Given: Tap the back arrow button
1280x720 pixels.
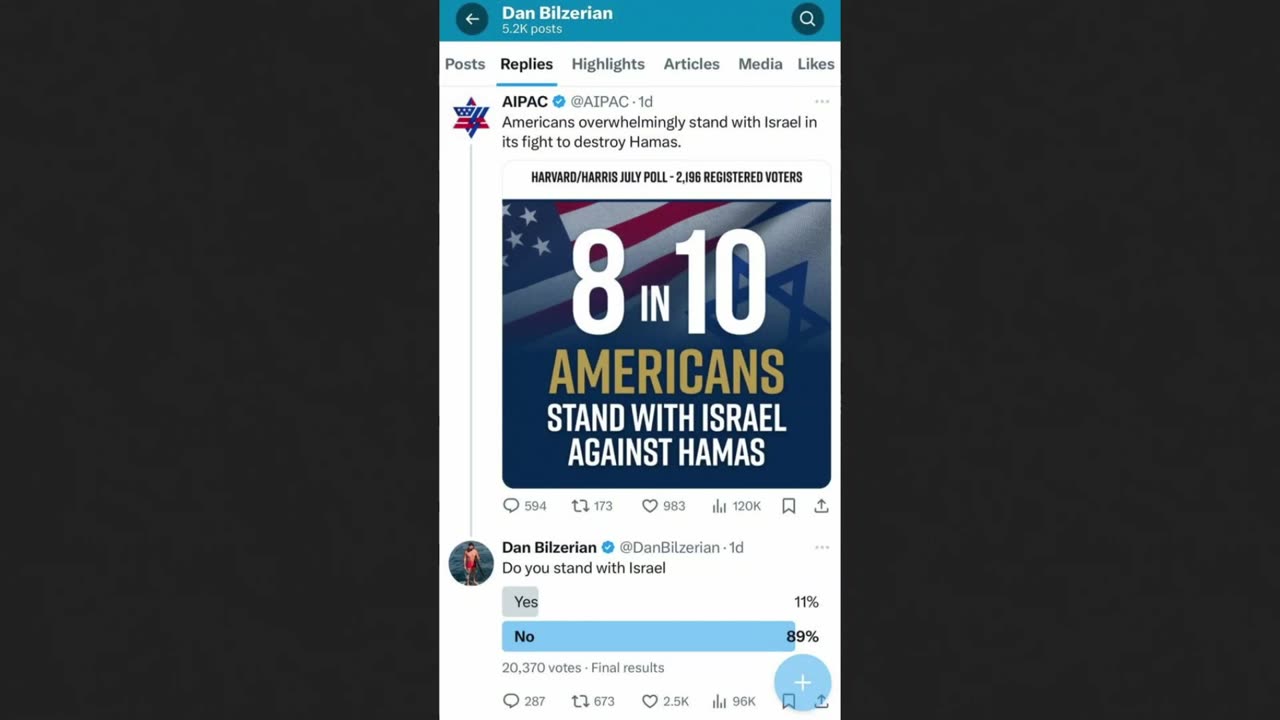Looking at the screenshot, I should pyautogui.click(x=472, y=19).
